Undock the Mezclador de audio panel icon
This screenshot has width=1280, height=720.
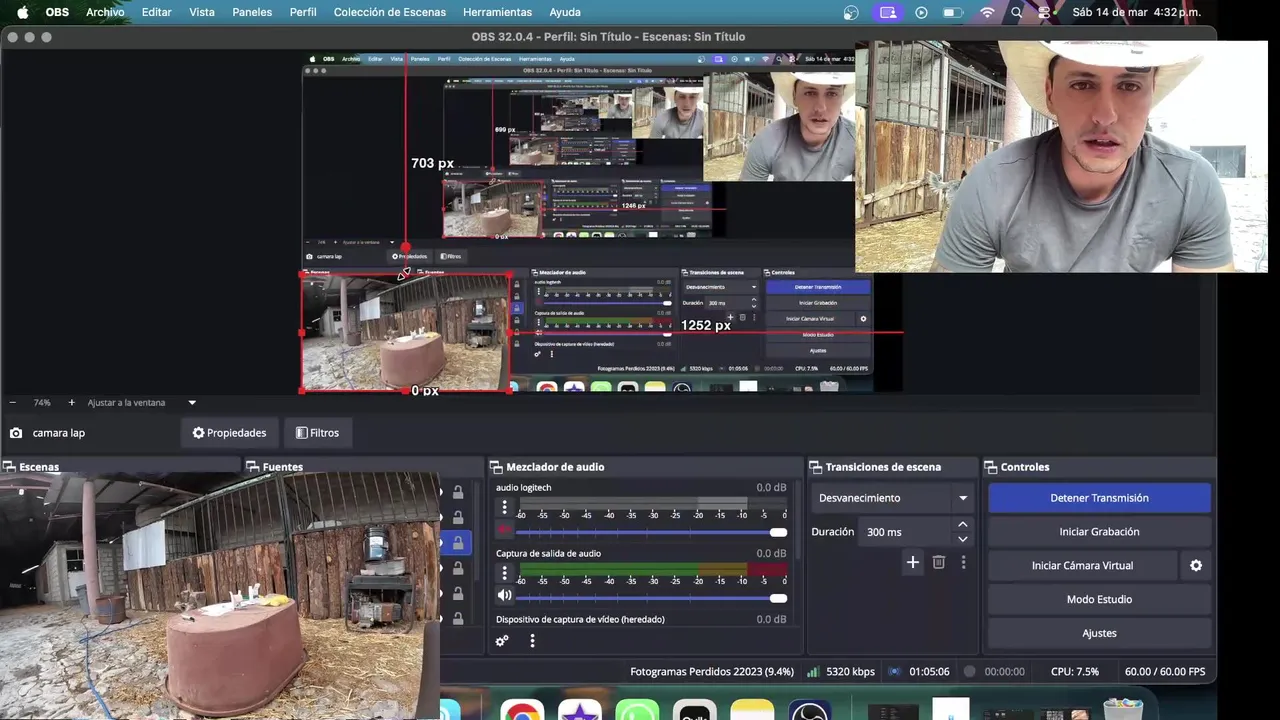(x=495, y=467)
